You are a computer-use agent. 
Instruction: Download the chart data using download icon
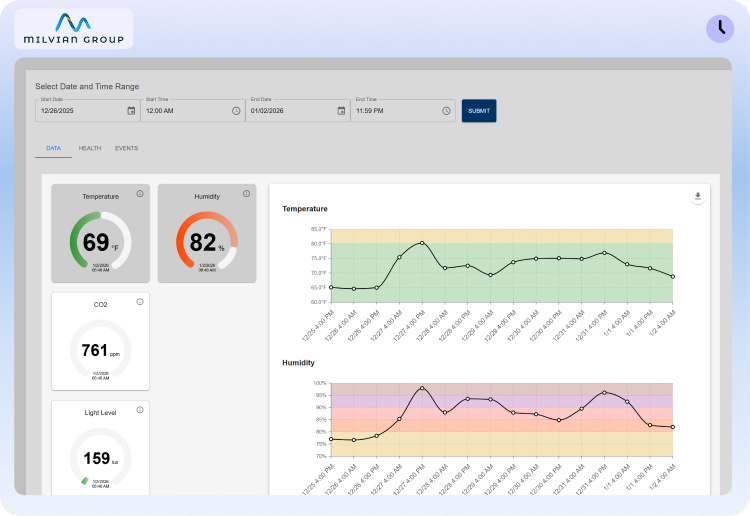click(697, 197)
